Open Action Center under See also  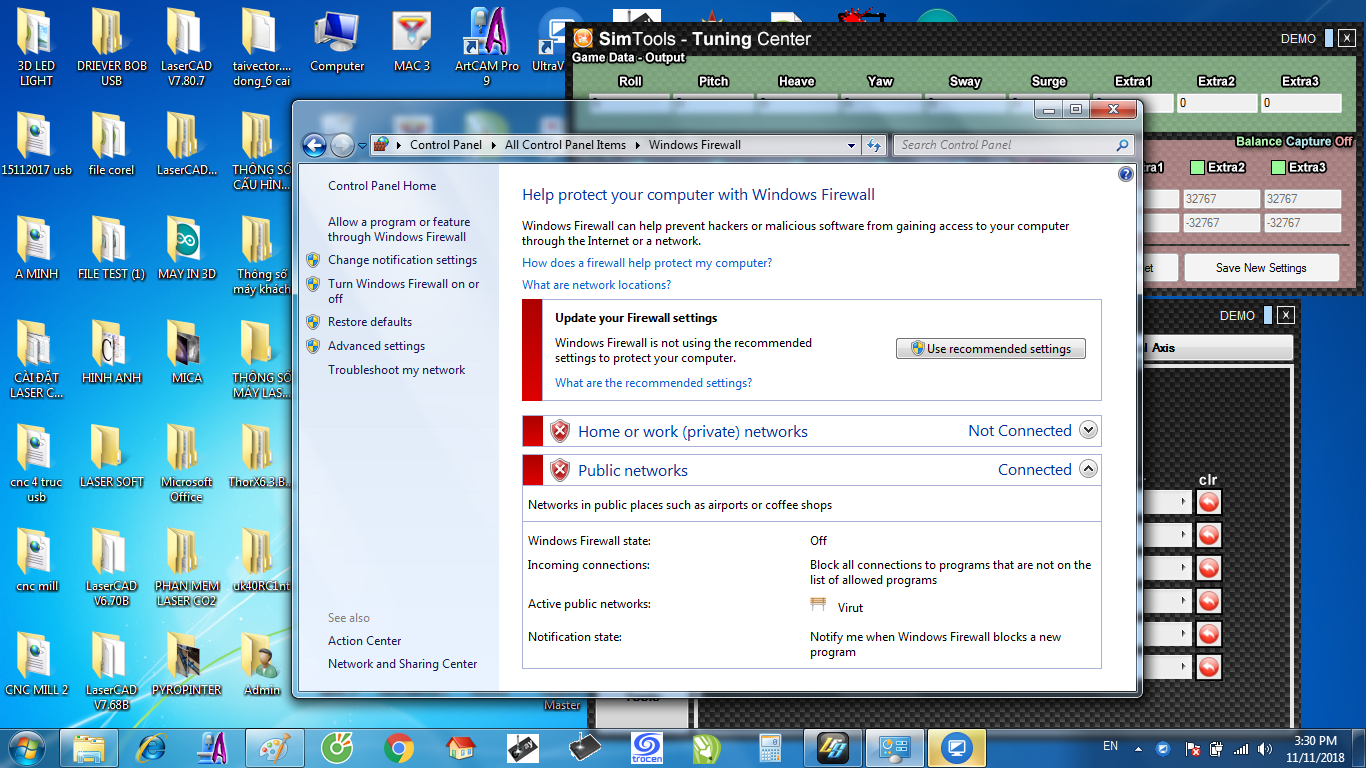click(364, 641)
